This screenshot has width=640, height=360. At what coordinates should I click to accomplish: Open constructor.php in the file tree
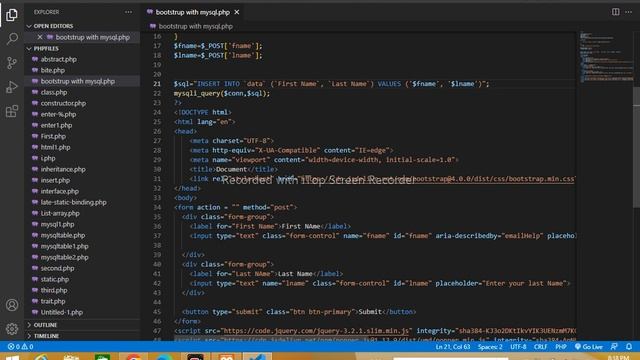[63, 103]
